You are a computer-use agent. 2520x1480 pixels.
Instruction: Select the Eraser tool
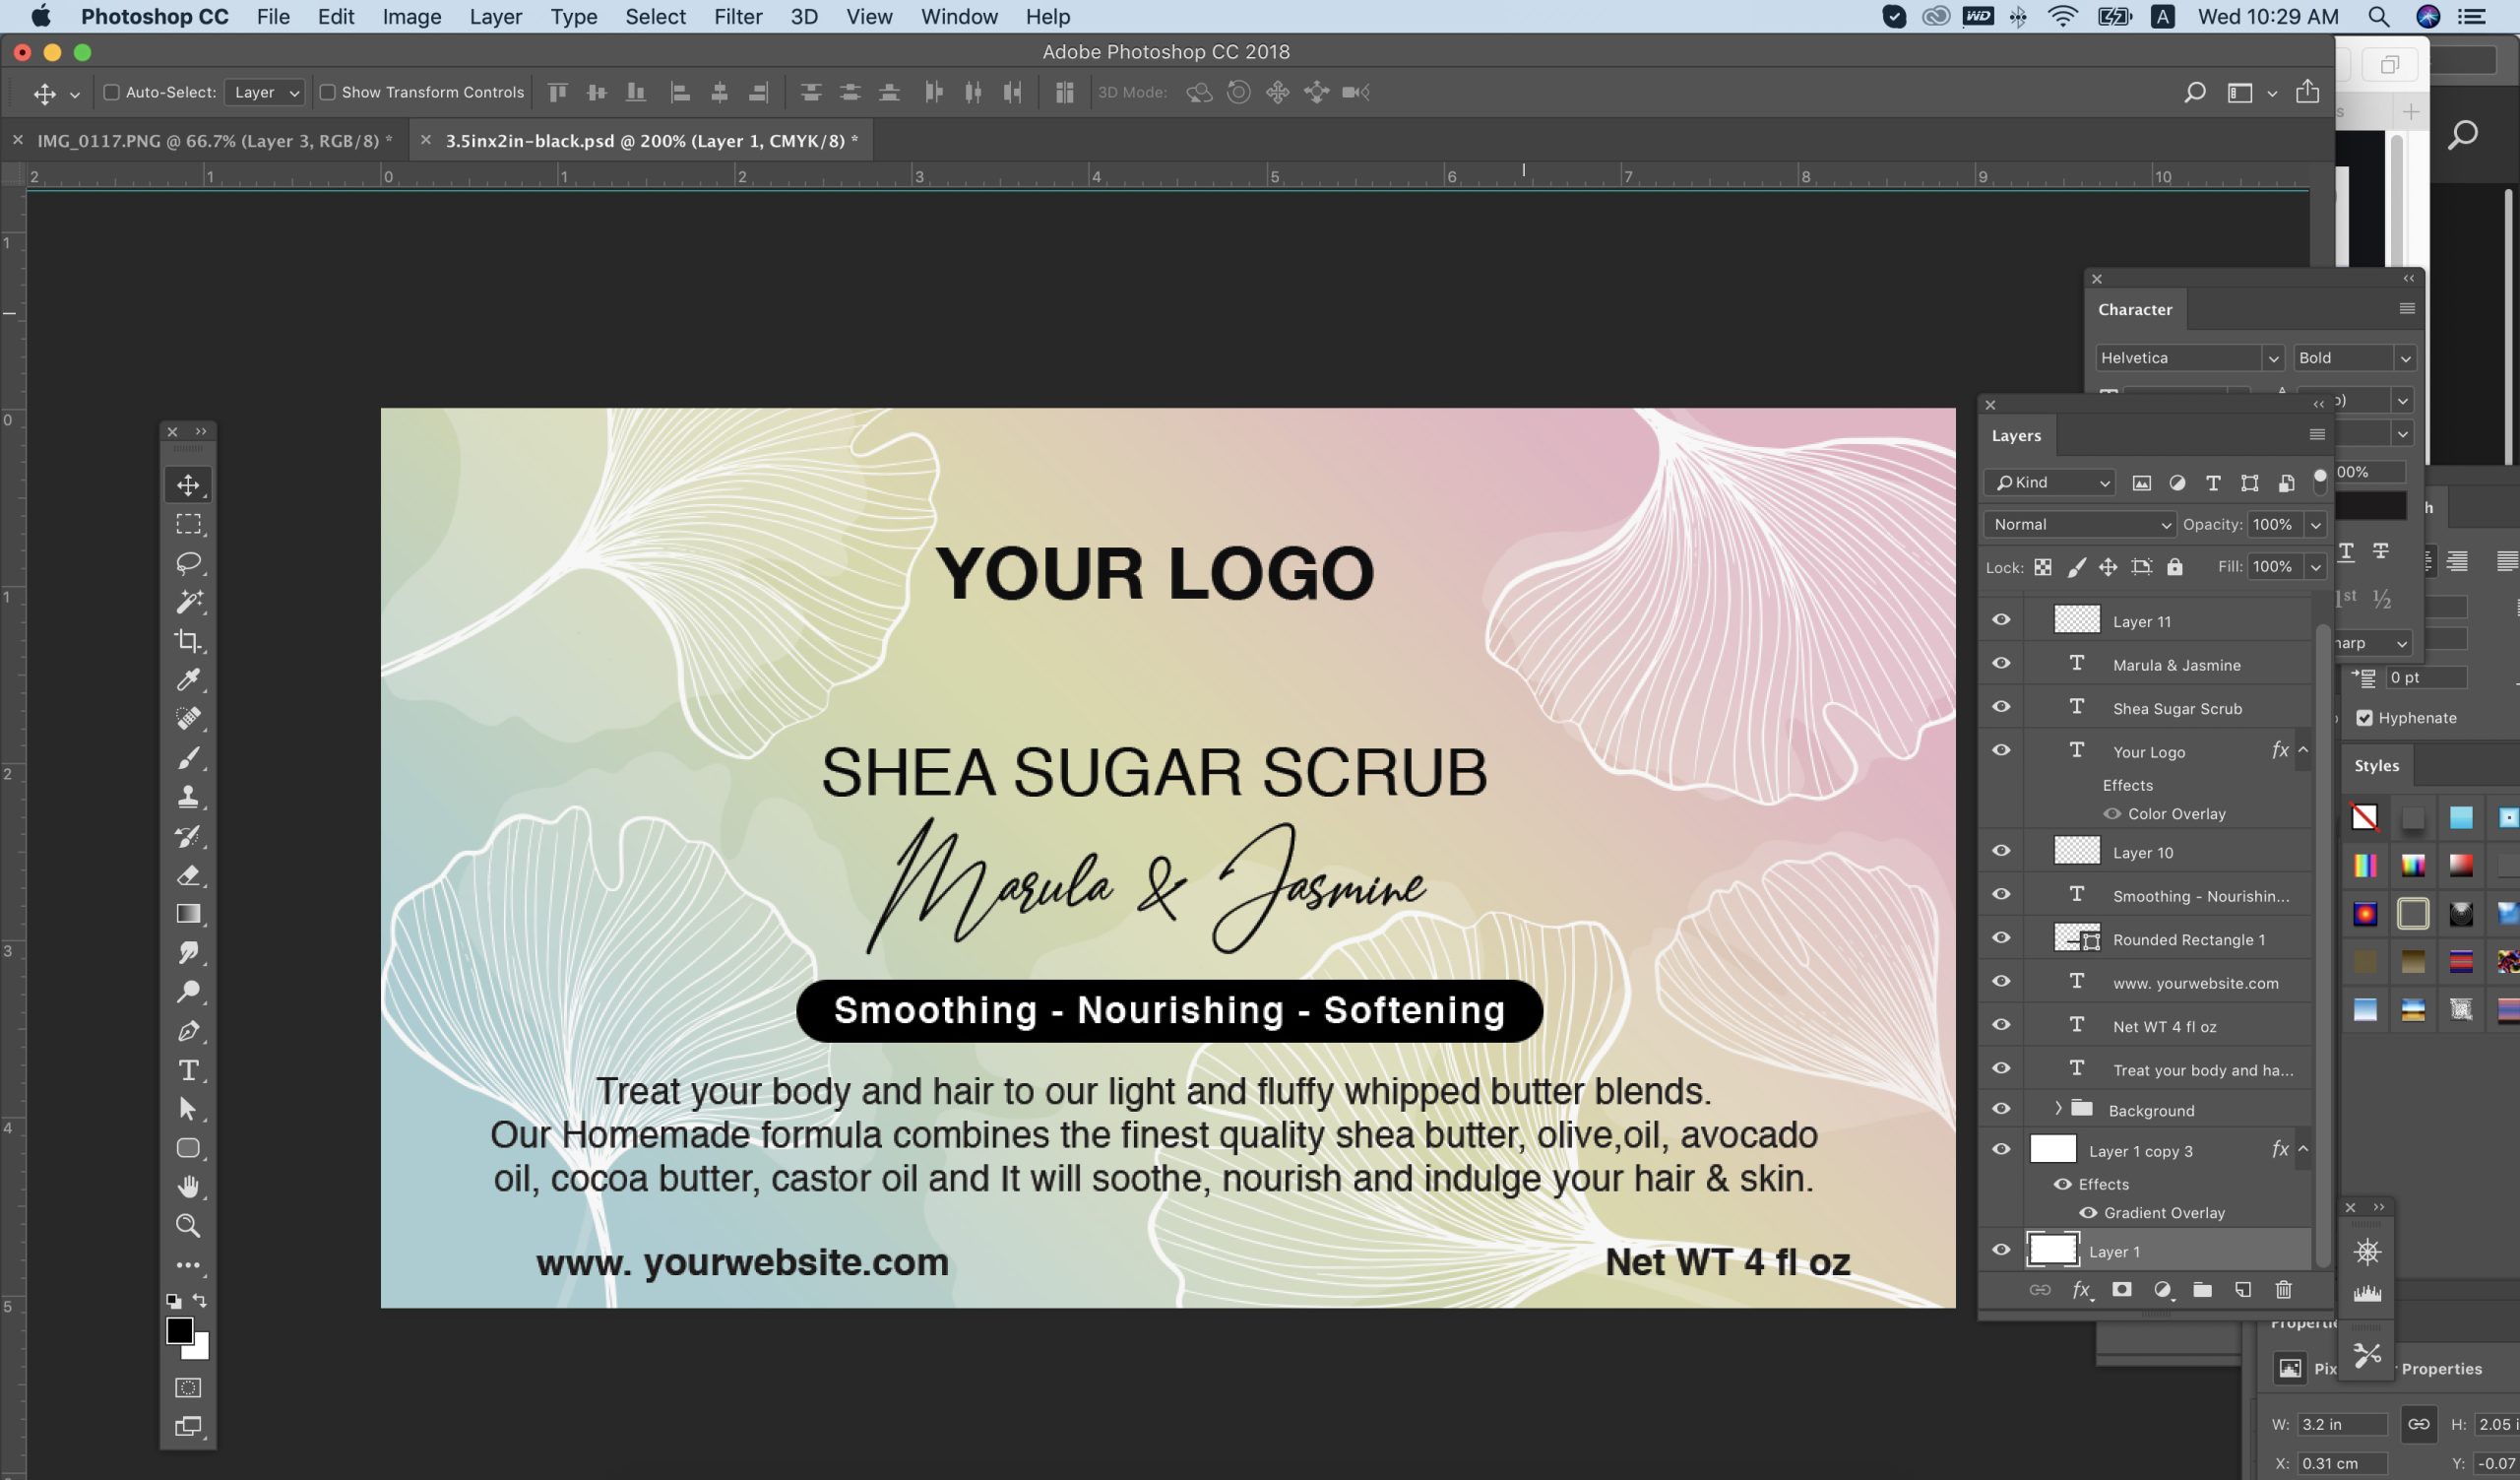(x=188, y=875)
